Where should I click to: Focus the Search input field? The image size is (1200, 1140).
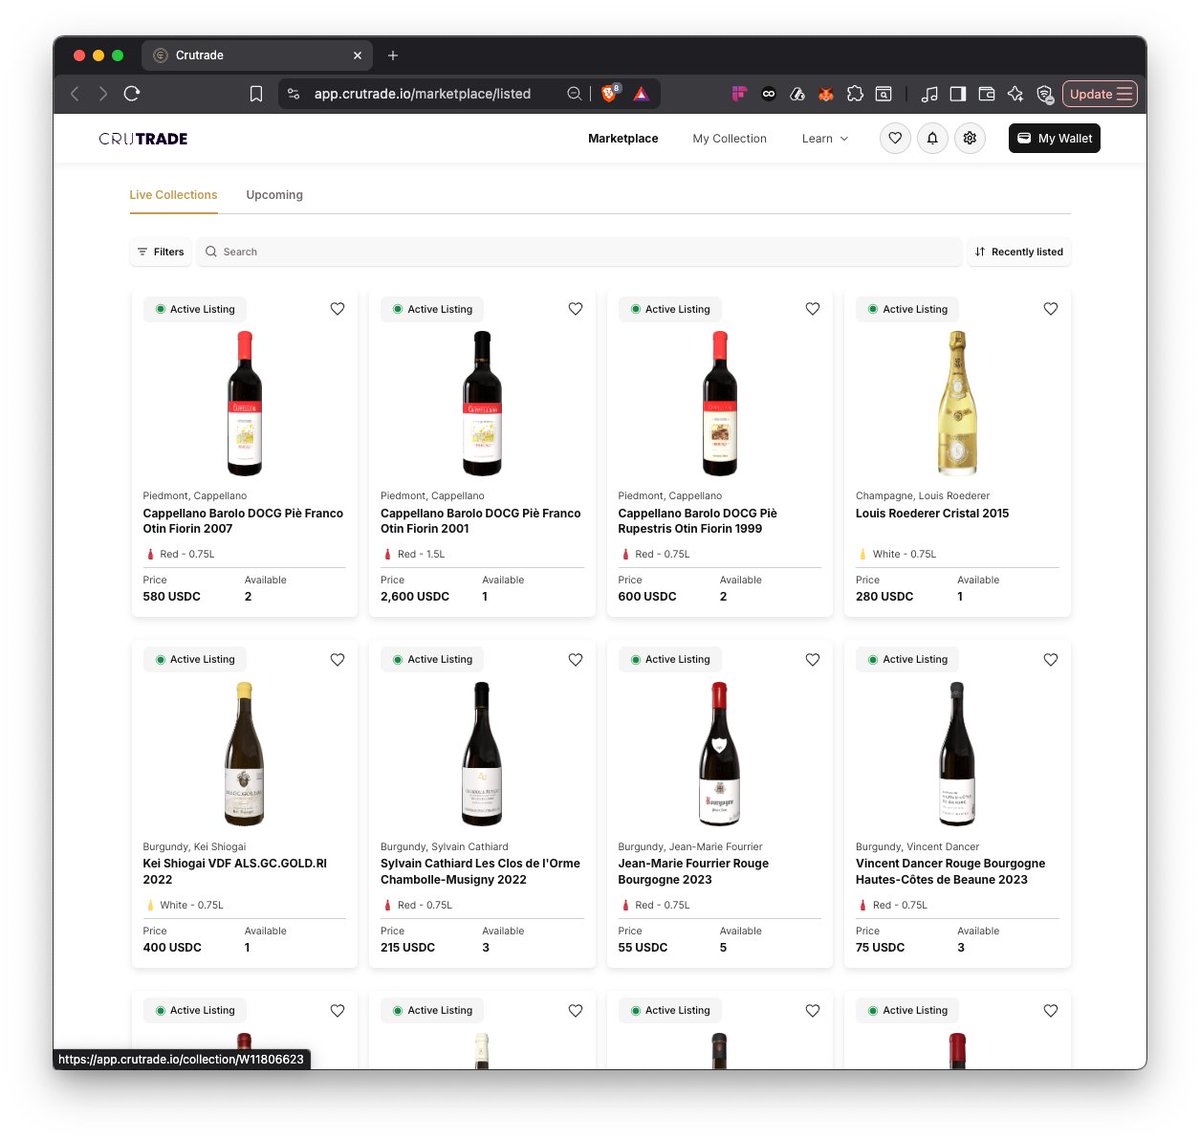point(578,252)
